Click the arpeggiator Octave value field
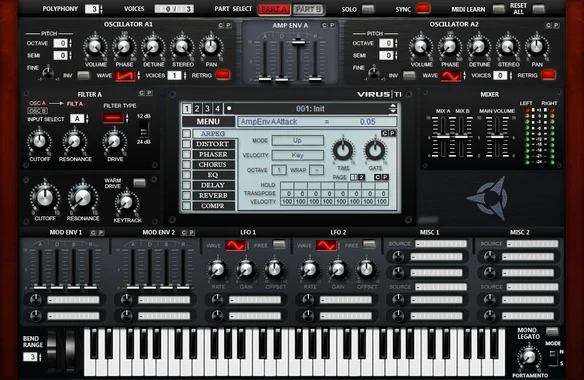 click(279, 170)
